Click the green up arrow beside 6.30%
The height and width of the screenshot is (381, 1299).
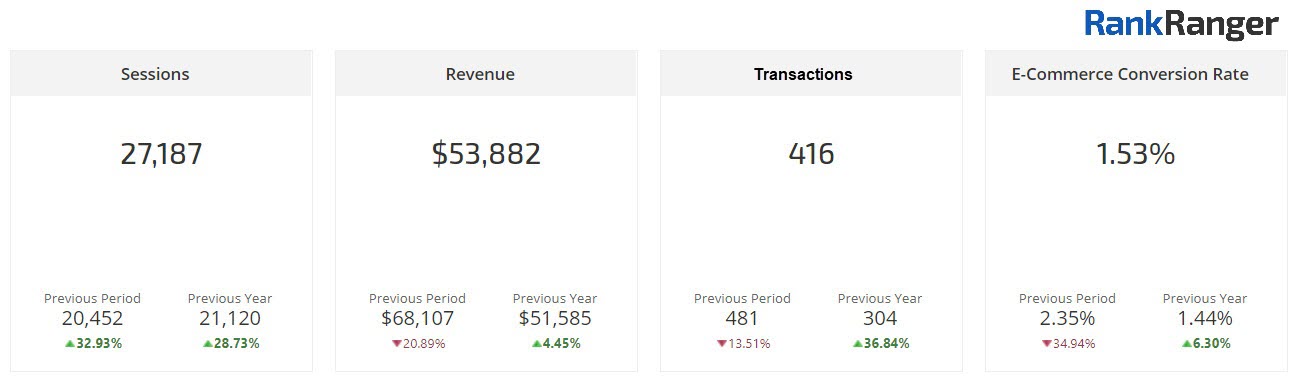tap(1186, 343)
